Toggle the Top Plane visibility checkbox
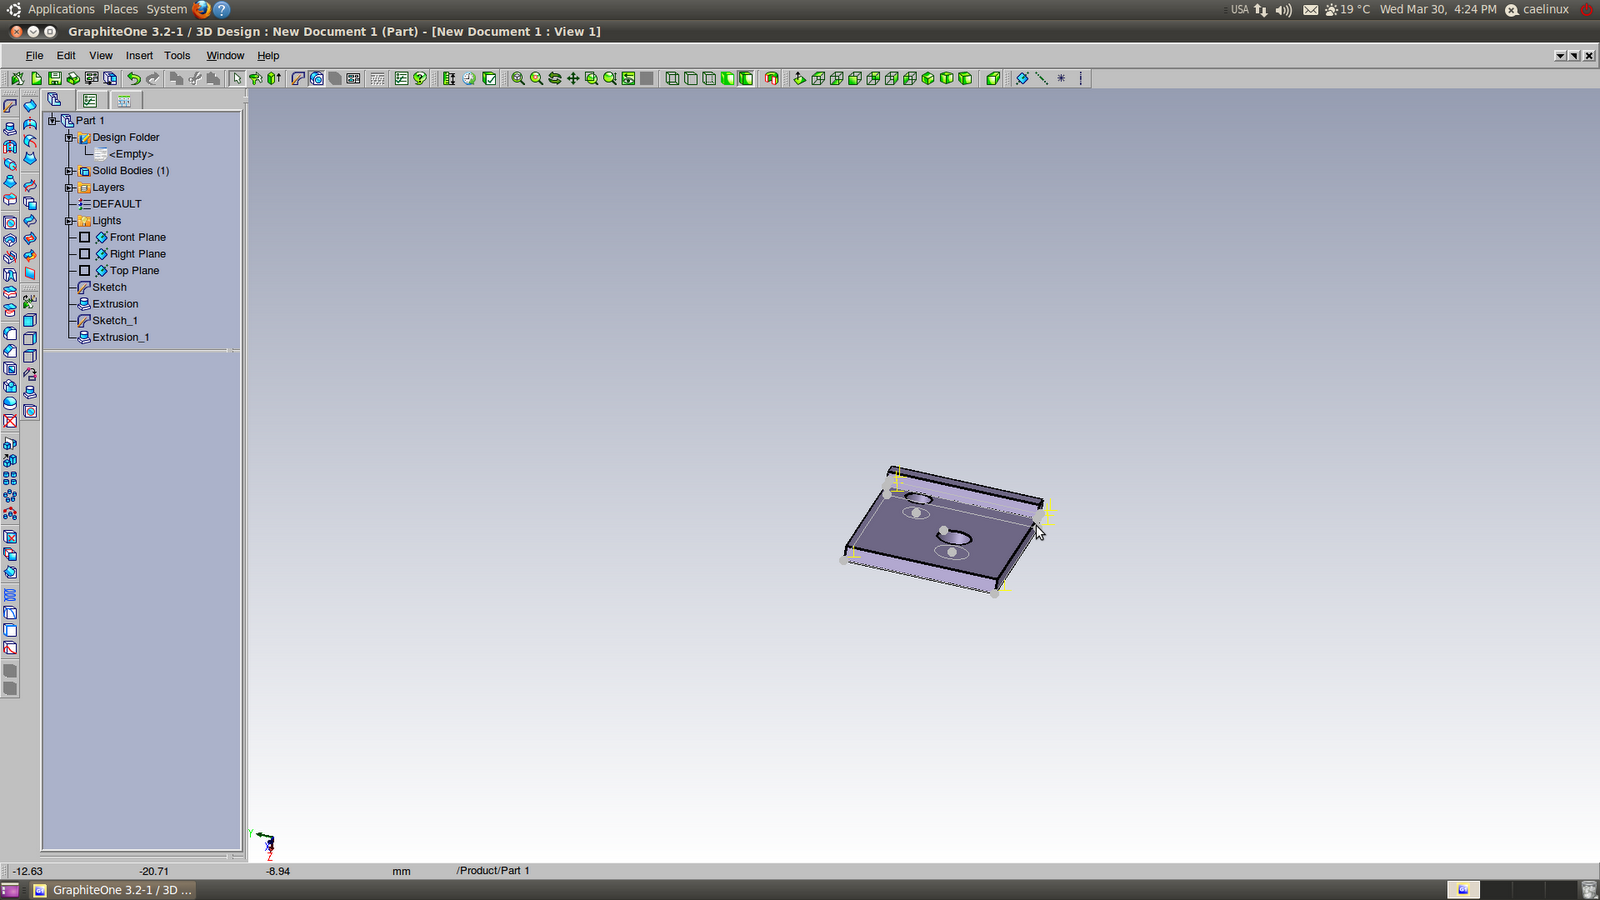Image resolution: width=1600 pixels, height=900 pixels. [x=84, y=270]
